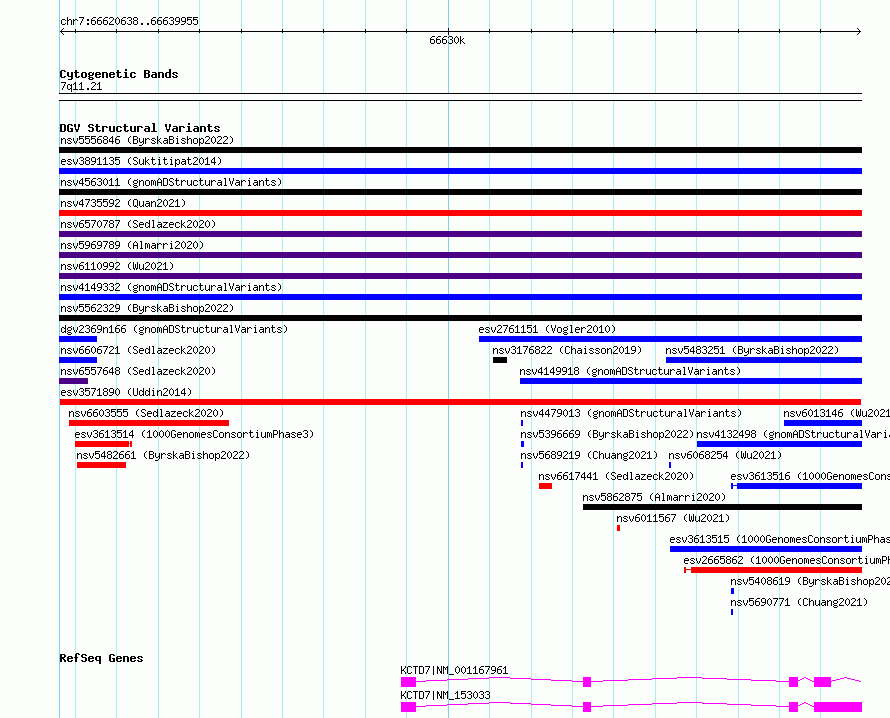This screenshot has width=890, height=718.
Task: Select the small purple bar of nsv6557648
Action: [73, 381]
